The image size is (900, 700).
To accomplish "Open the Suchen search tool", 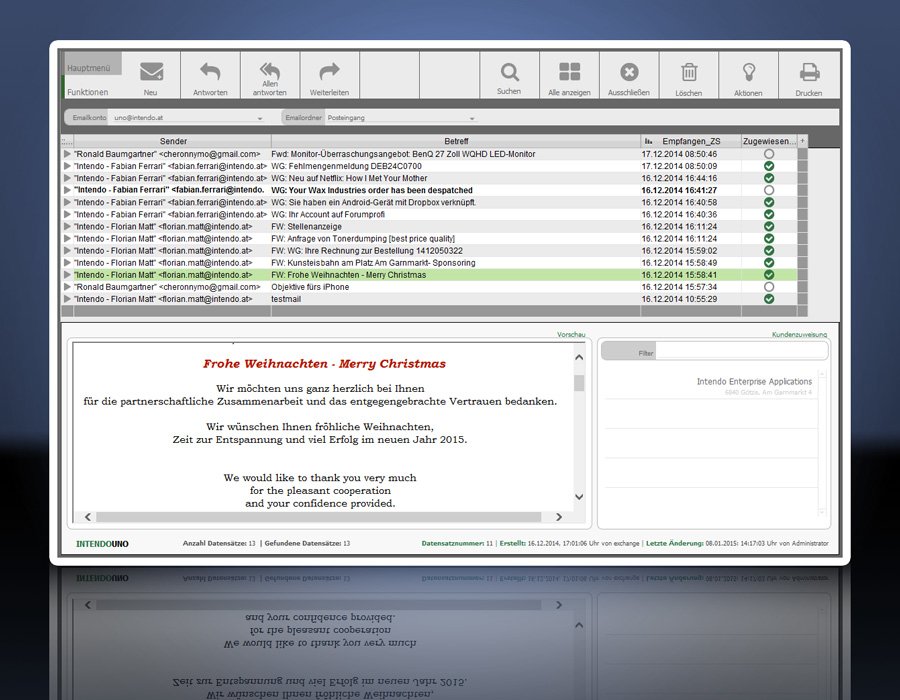I will pyautogui.click(x=509, y=76).
